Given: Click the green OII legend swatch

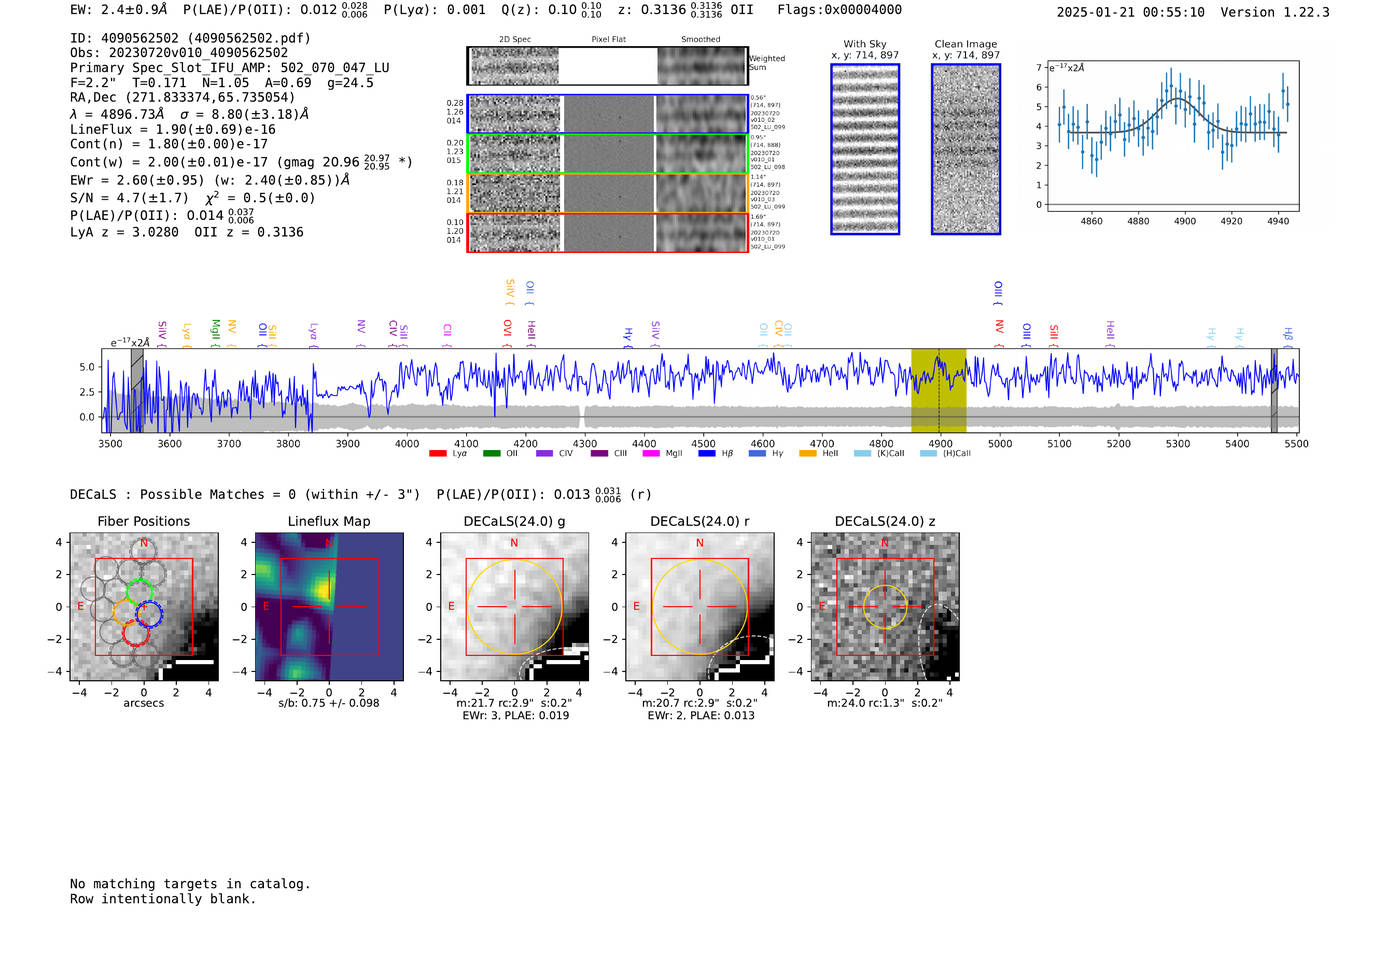Looking at the screenshot, I should (x=491, y=453).
